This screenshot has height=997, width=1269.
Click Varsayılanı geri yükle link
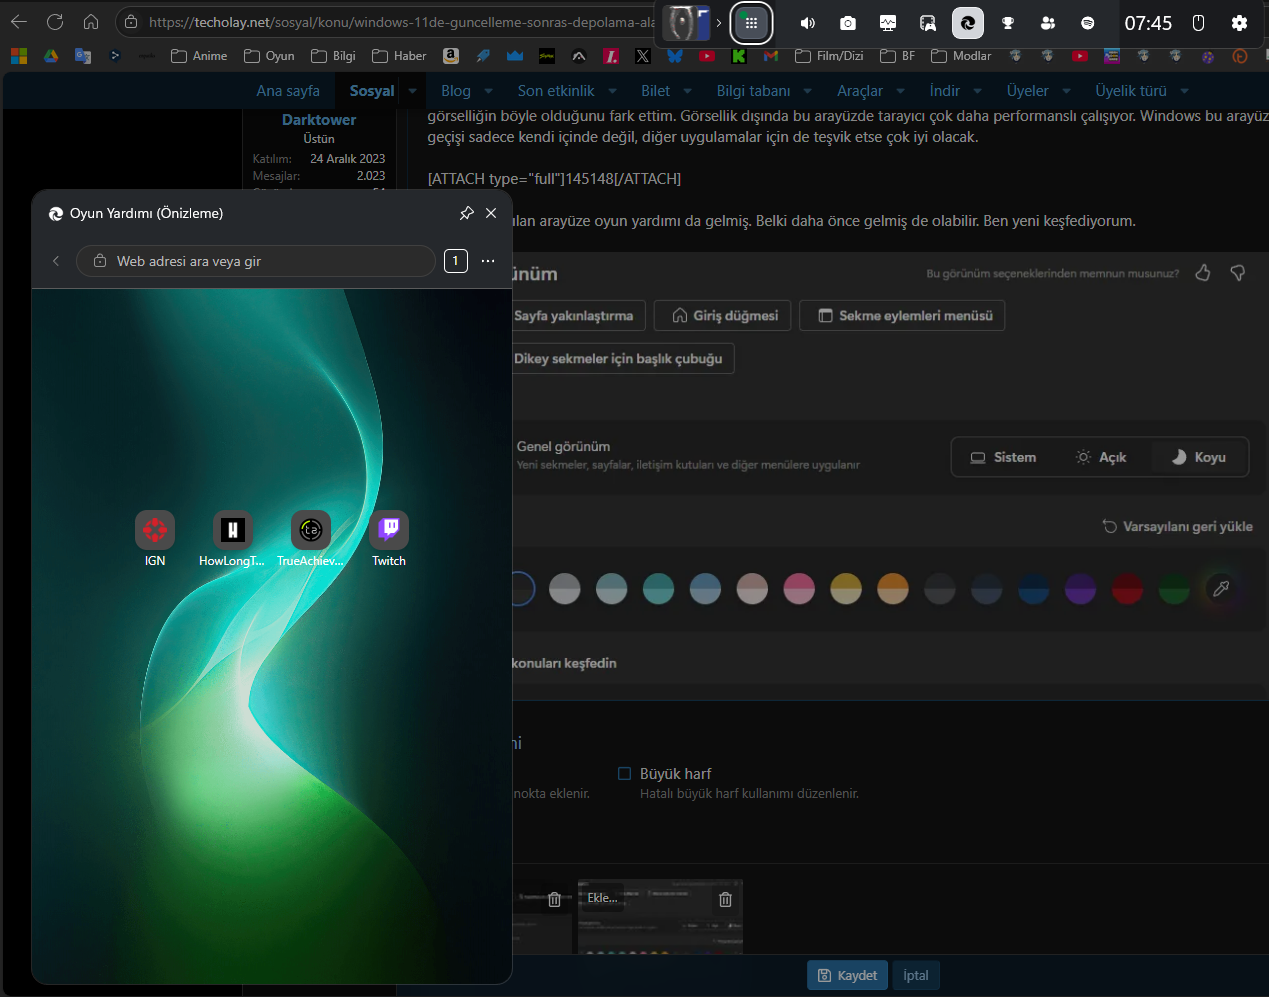click(1177, 526)
